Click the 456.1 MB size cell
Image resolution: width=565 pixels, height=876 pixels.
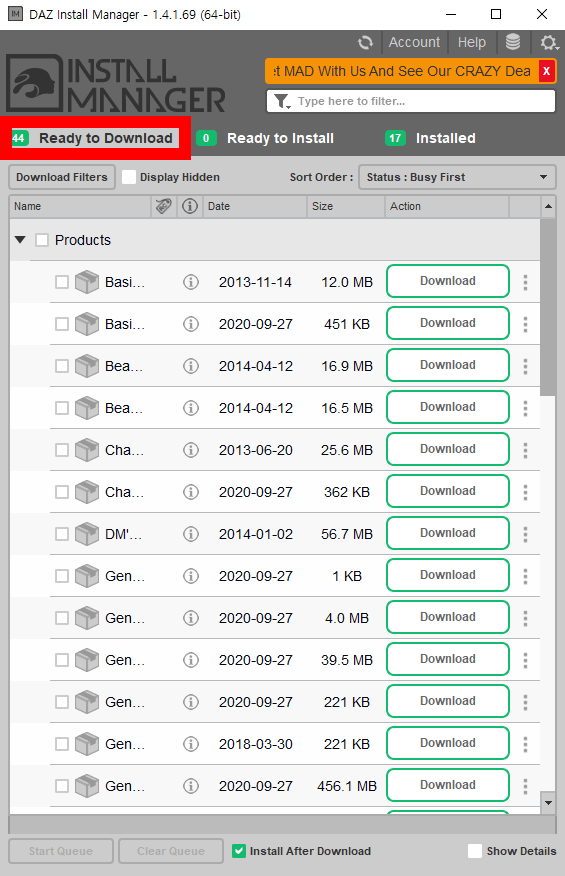[347, 786]
